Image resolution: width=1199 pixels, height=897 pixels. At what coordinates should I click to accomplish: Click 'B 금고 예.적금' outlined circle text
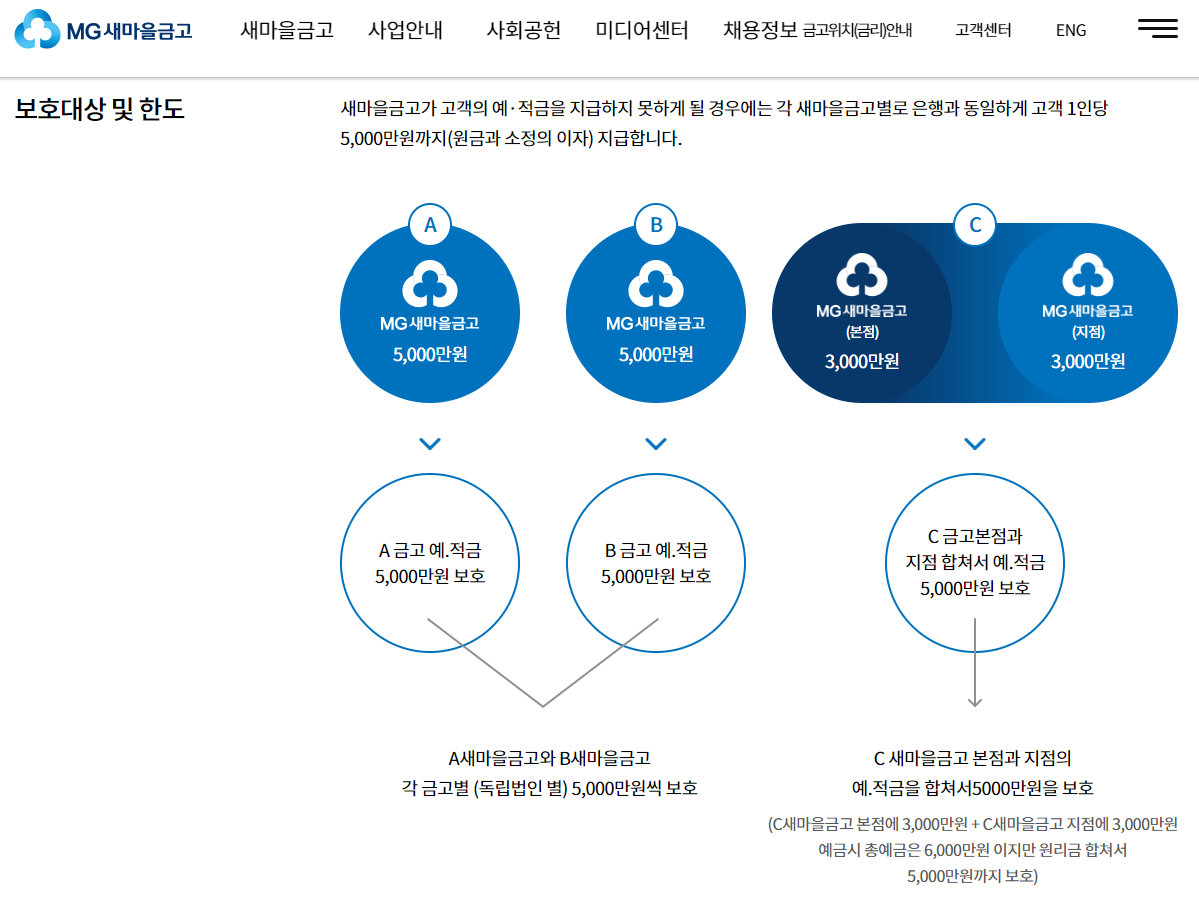[x=656, y=550]
